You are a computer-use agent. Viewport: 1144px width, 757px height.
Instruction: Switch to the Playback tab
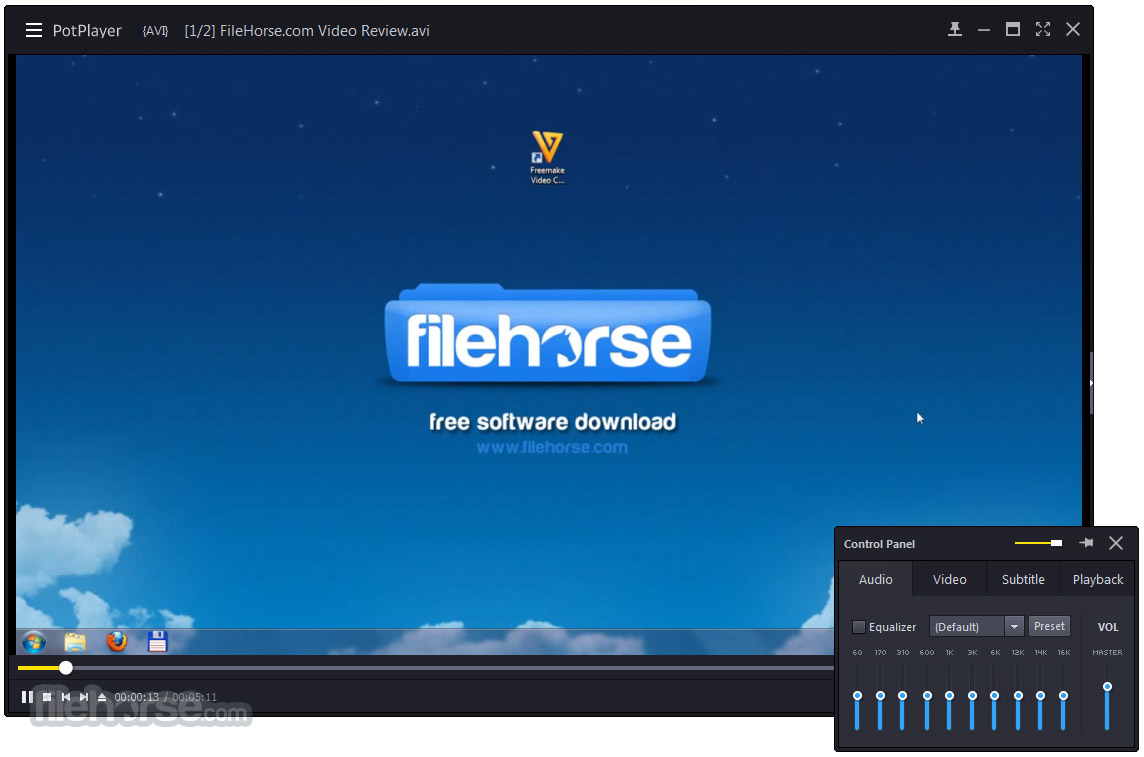[1097, 579]
